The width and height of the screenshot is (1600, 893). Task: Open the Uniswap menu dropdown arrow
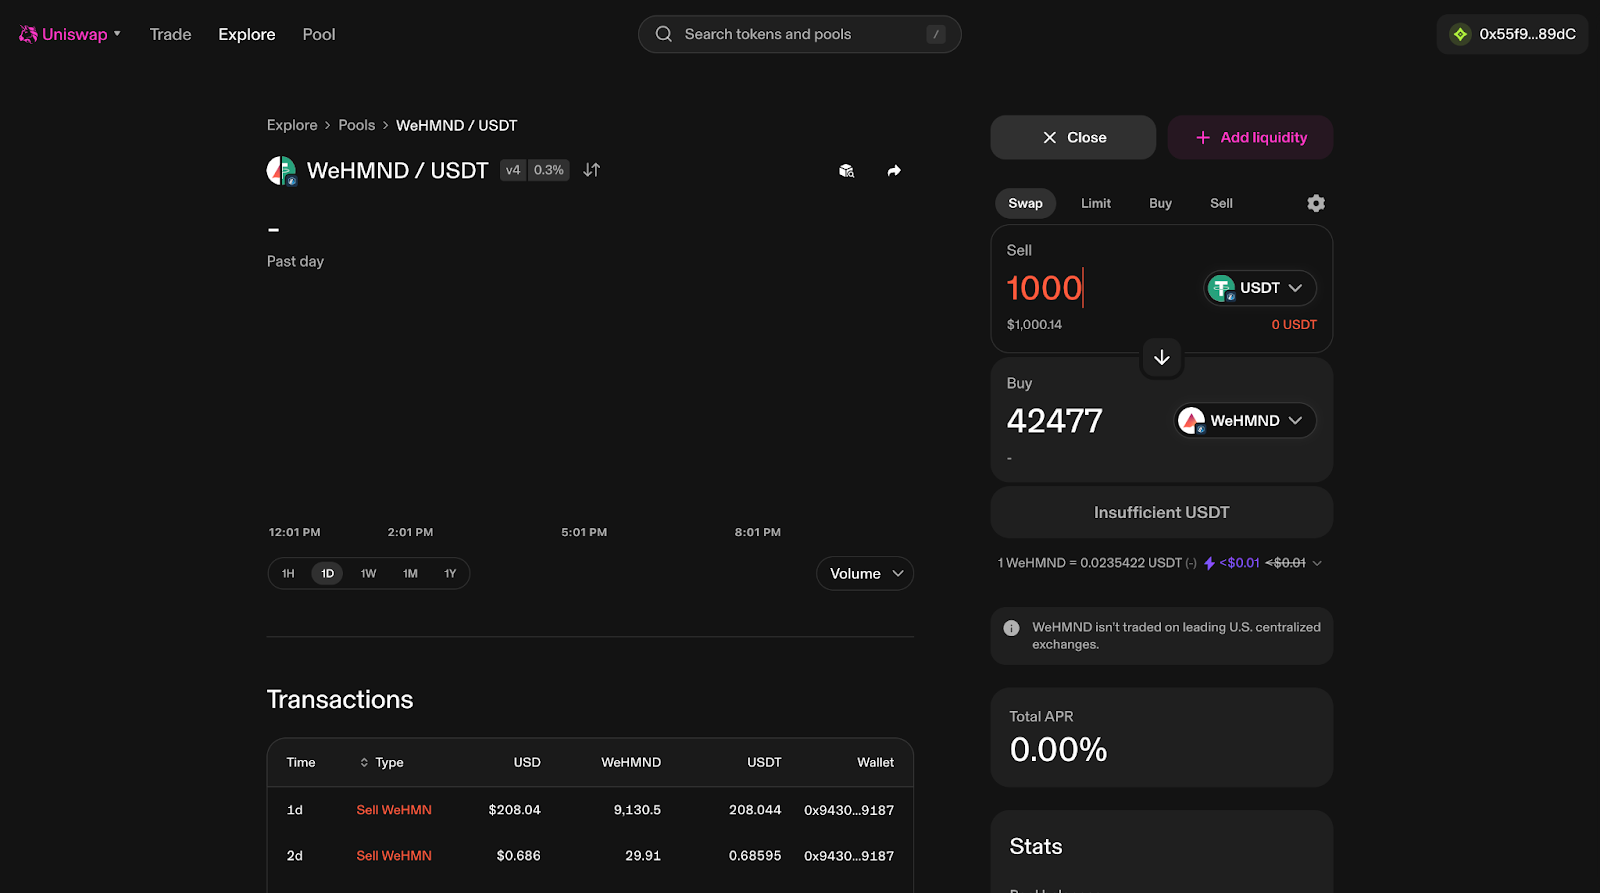[117, 34]
